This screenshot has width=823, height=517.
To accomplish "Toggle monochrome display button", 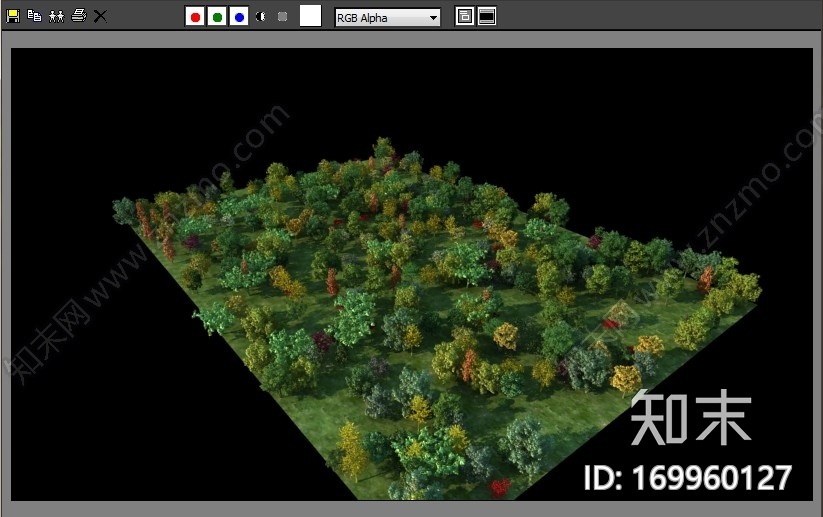I will pos(283,17).
